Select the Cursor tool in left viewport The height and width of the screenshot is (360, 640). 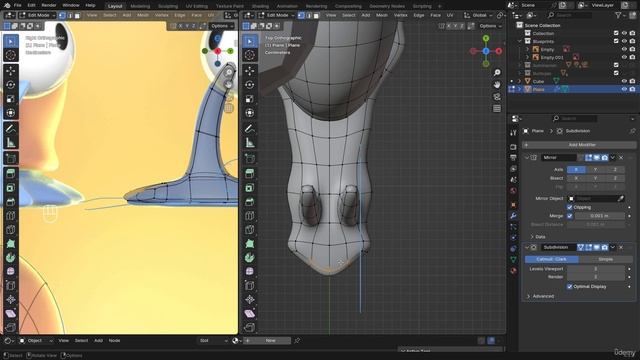[x=11, y=55]
